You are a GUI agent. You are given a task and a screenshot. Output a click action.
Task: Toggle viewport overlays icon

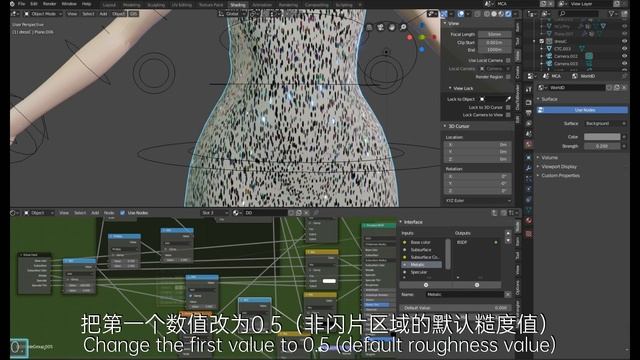461,14
